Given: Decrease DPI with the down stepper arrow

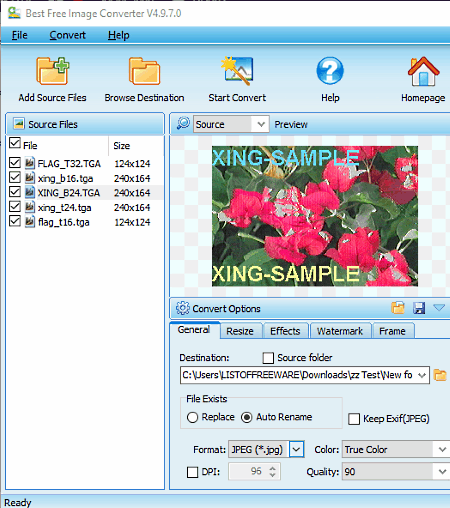Looking at the screenshot, I should point(272,475).
